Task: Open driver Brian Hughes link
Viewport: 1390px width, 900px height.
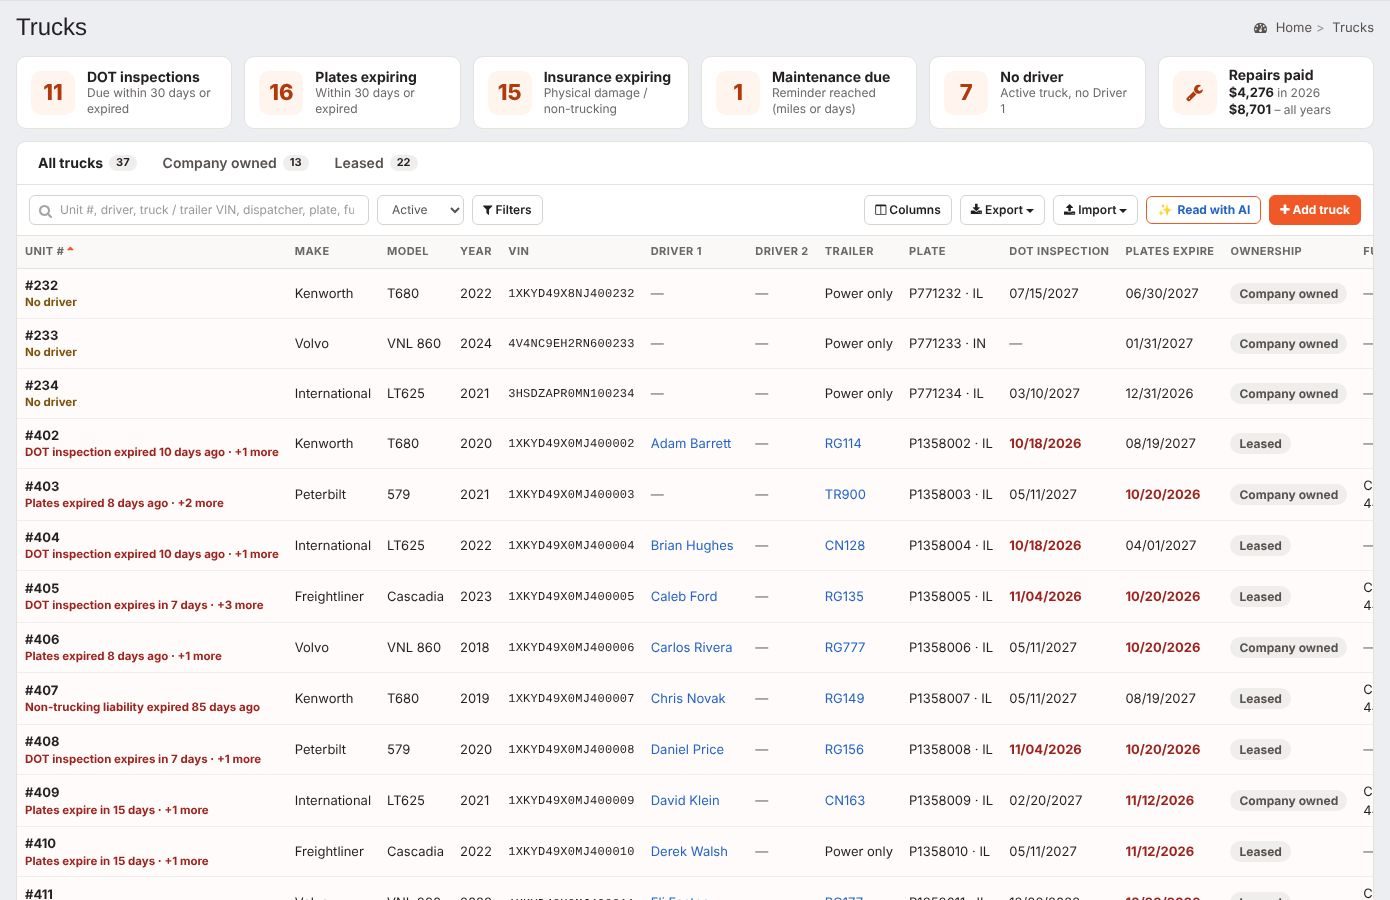Action: pyautogui.click(x=692, y=545)
